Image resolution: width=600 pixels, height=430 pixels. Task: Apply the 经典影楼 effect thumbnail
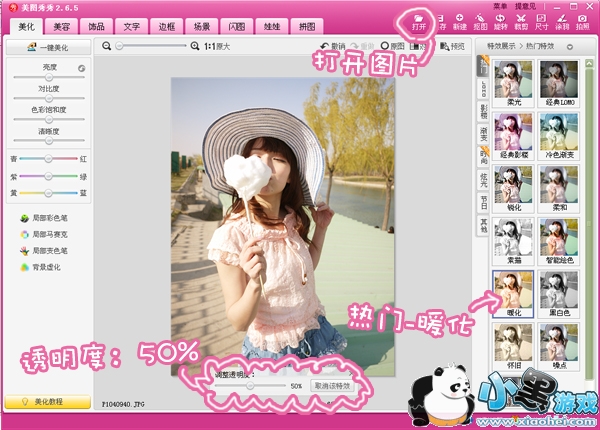tap(513, 136)
